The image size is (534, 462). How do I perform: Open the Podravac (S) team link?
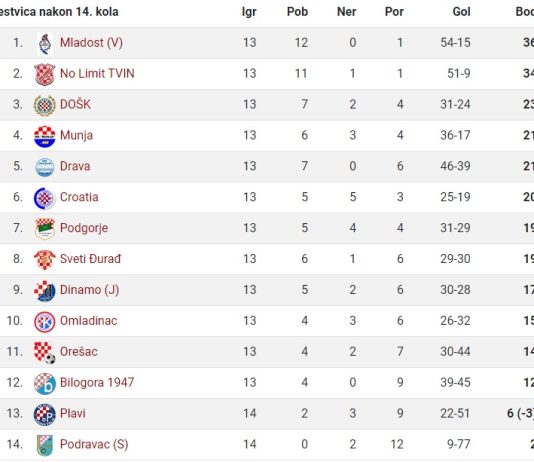[94, 444]
